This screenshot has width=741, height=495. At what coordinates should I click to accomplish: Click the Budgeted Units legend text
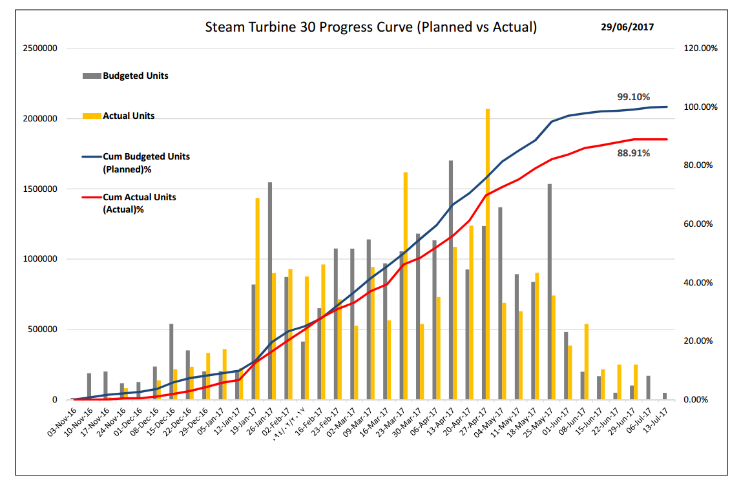[135, 75]
